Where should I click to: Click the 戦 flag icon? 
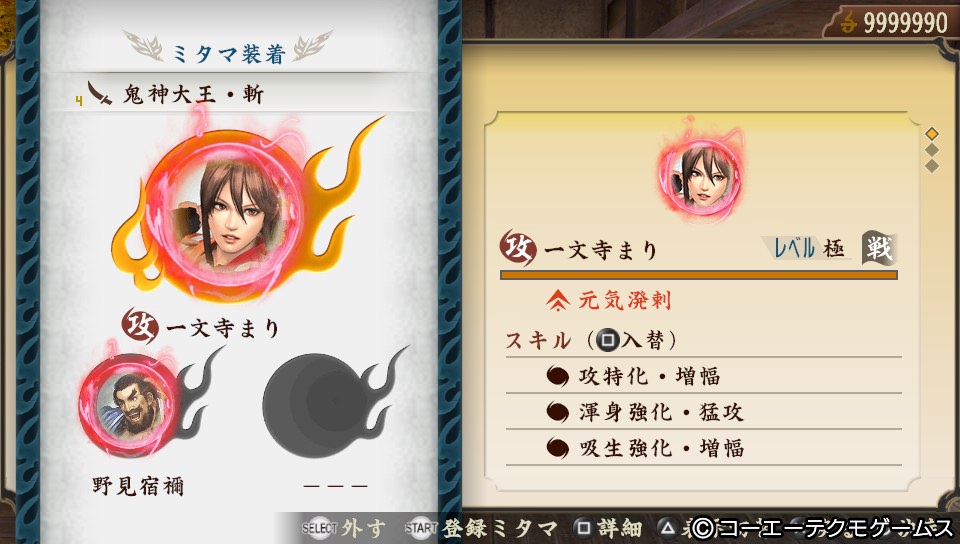tap(879, 248)
